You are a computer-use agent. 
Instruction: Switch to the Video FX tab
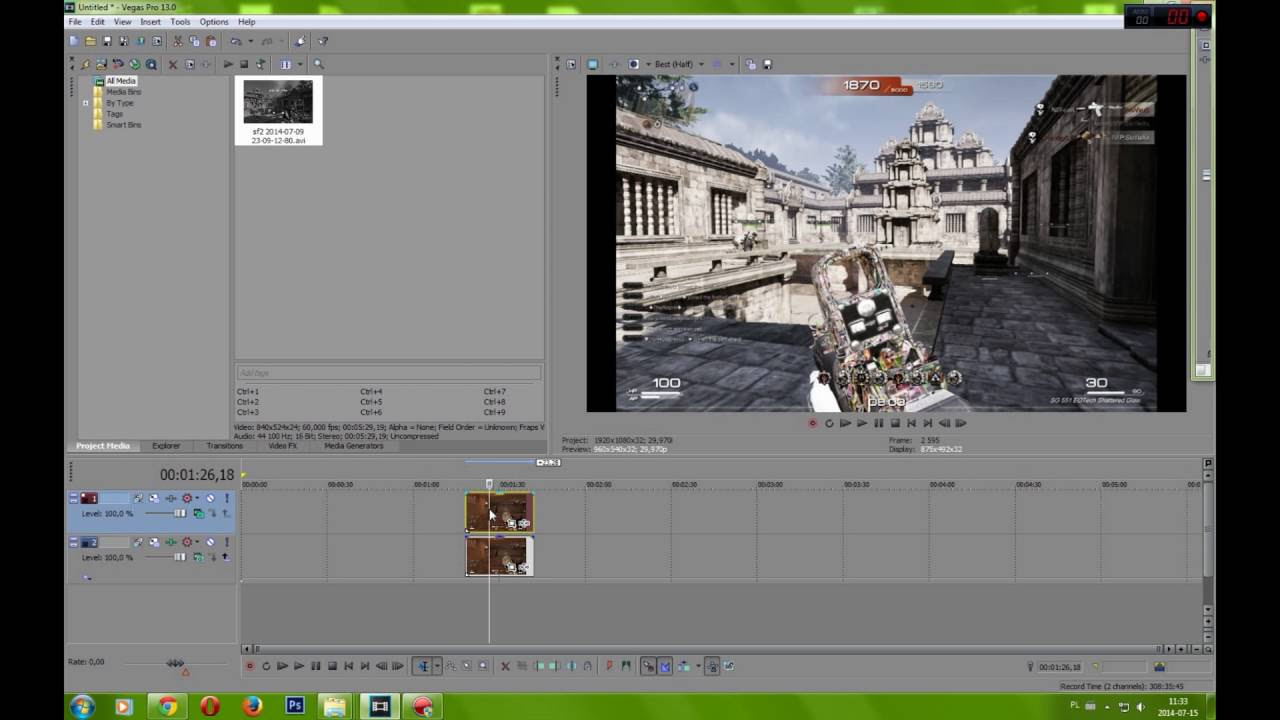283,446
